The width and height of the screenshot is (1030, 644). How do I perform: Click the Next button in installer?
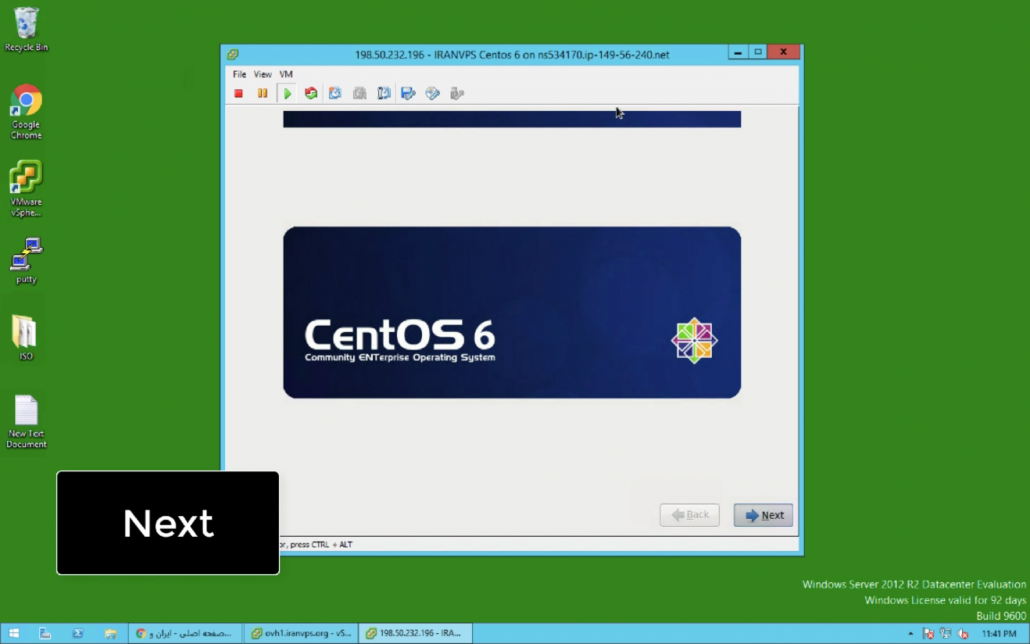pyautogui.click(x=763, y=515)
